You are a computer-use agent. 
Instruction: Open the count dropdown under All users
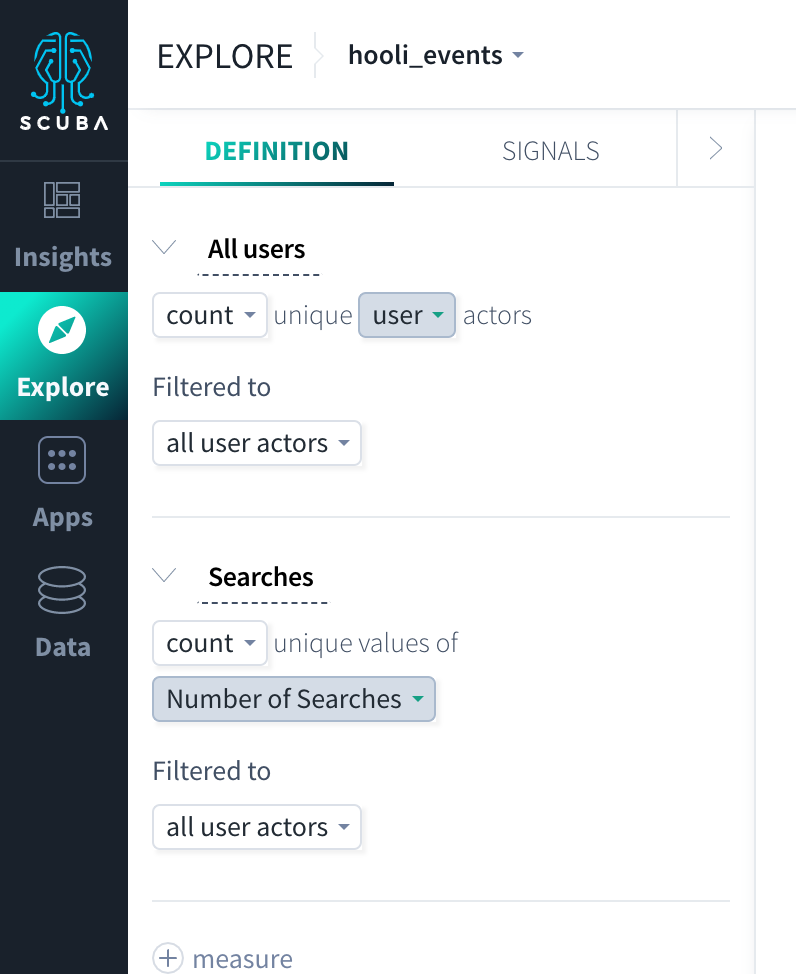point(210,315)
